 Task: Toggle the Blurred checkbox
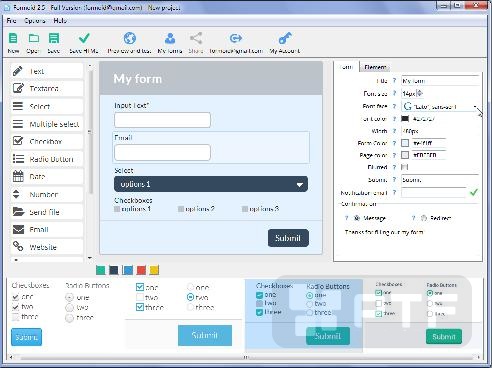point(405,167)
